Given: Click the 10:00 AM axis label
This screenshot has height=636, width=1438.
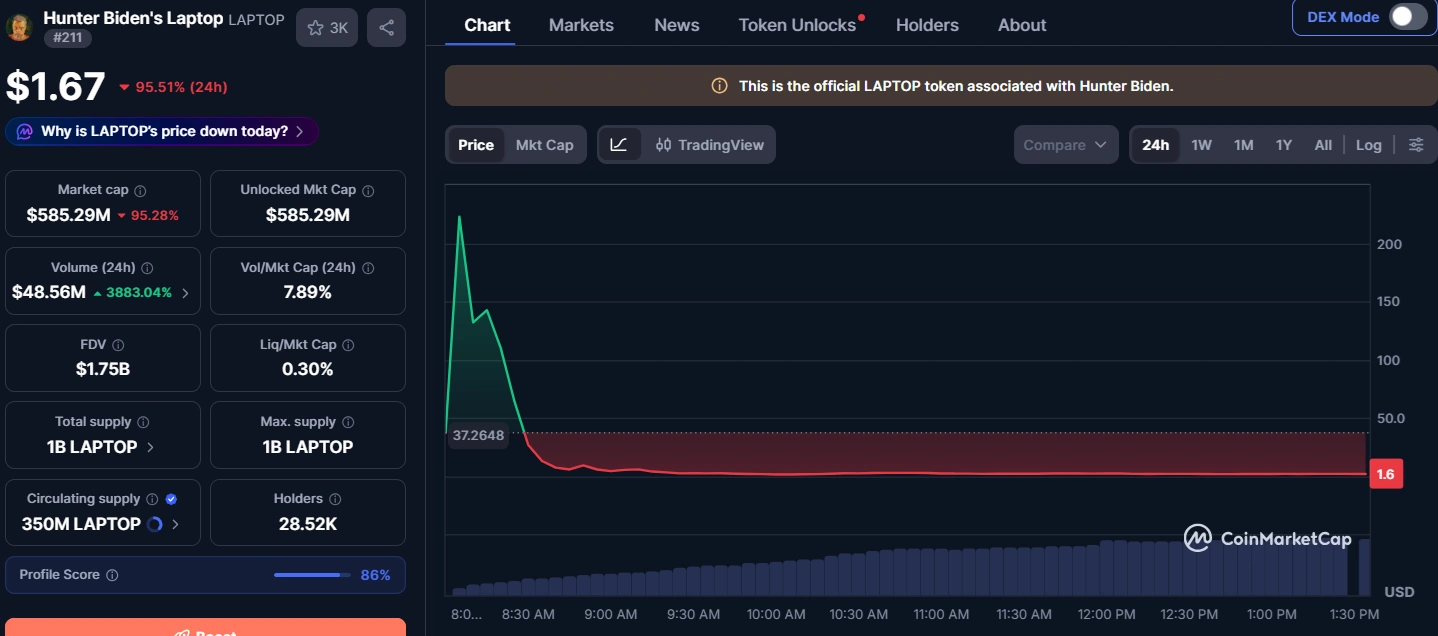Looking at the screenshot, I should tap(776, 614).
